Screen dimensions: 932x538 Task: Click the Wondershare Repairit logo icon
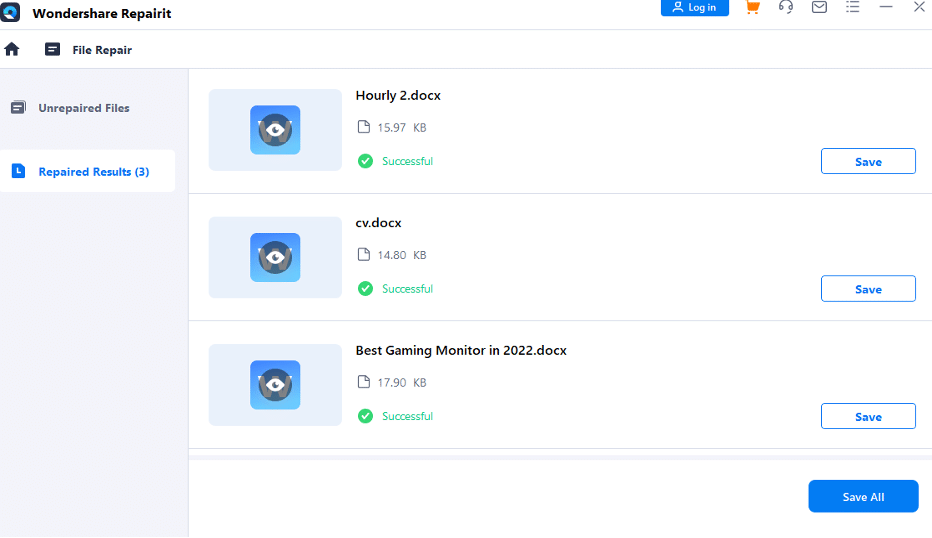coord(10,12)
